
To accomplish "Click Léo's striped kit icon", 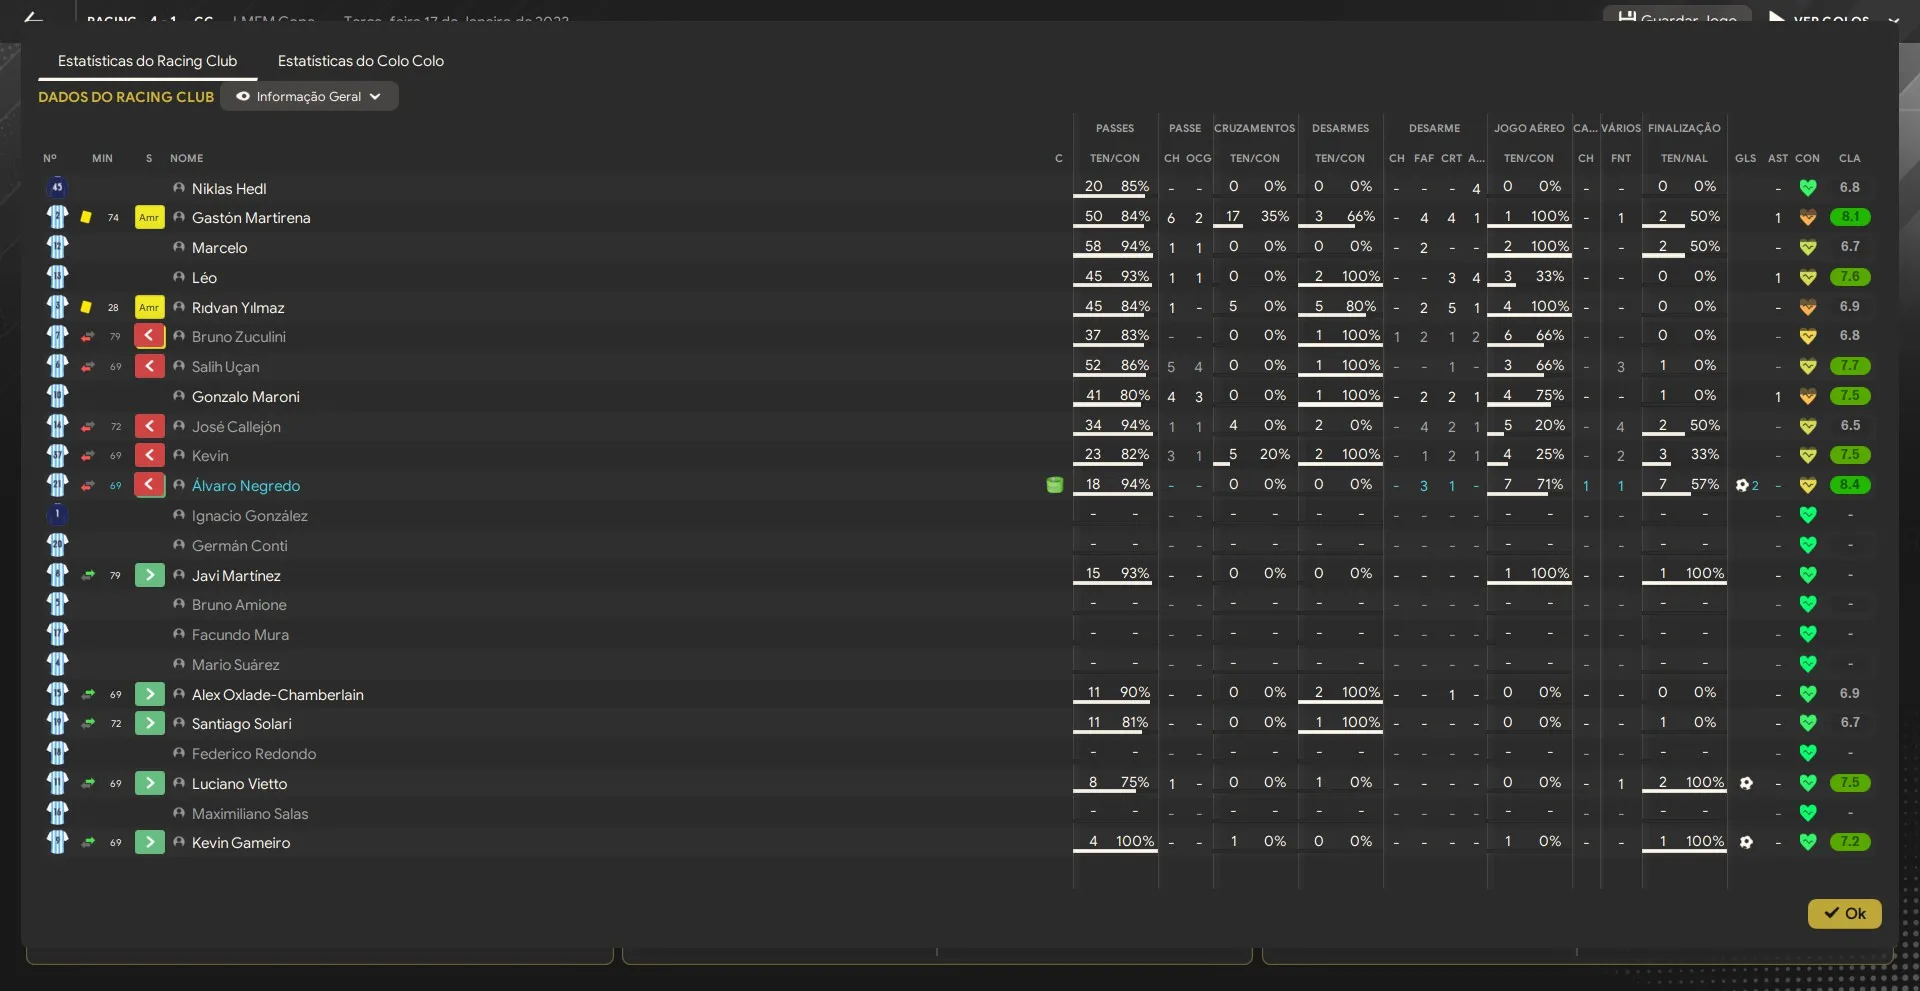I will click(57, 277).
